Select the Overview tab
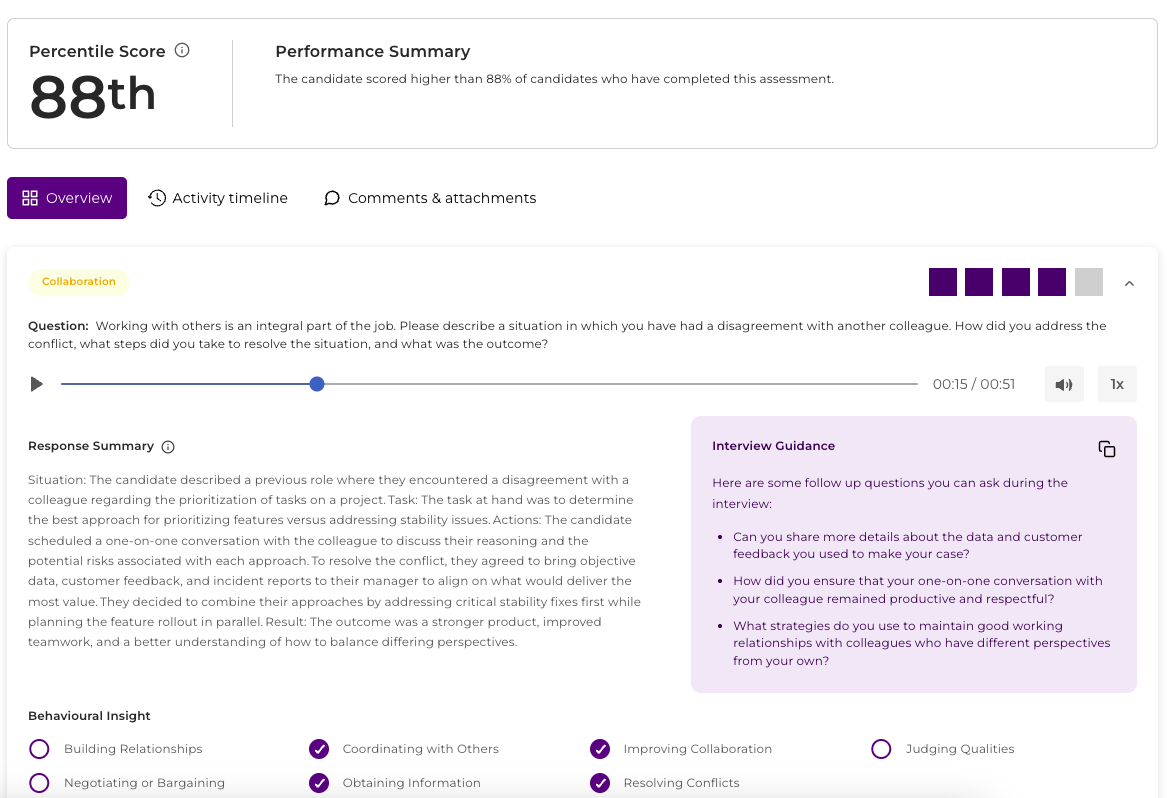The height and width of the screenshot is (798, 1167). (67, 198)
